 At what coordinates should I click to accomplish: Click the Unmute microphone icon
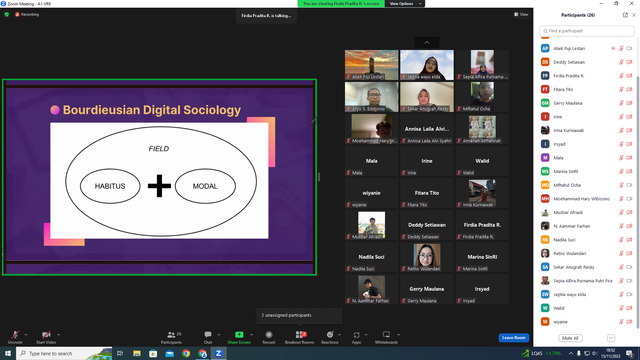click(15, 335)
